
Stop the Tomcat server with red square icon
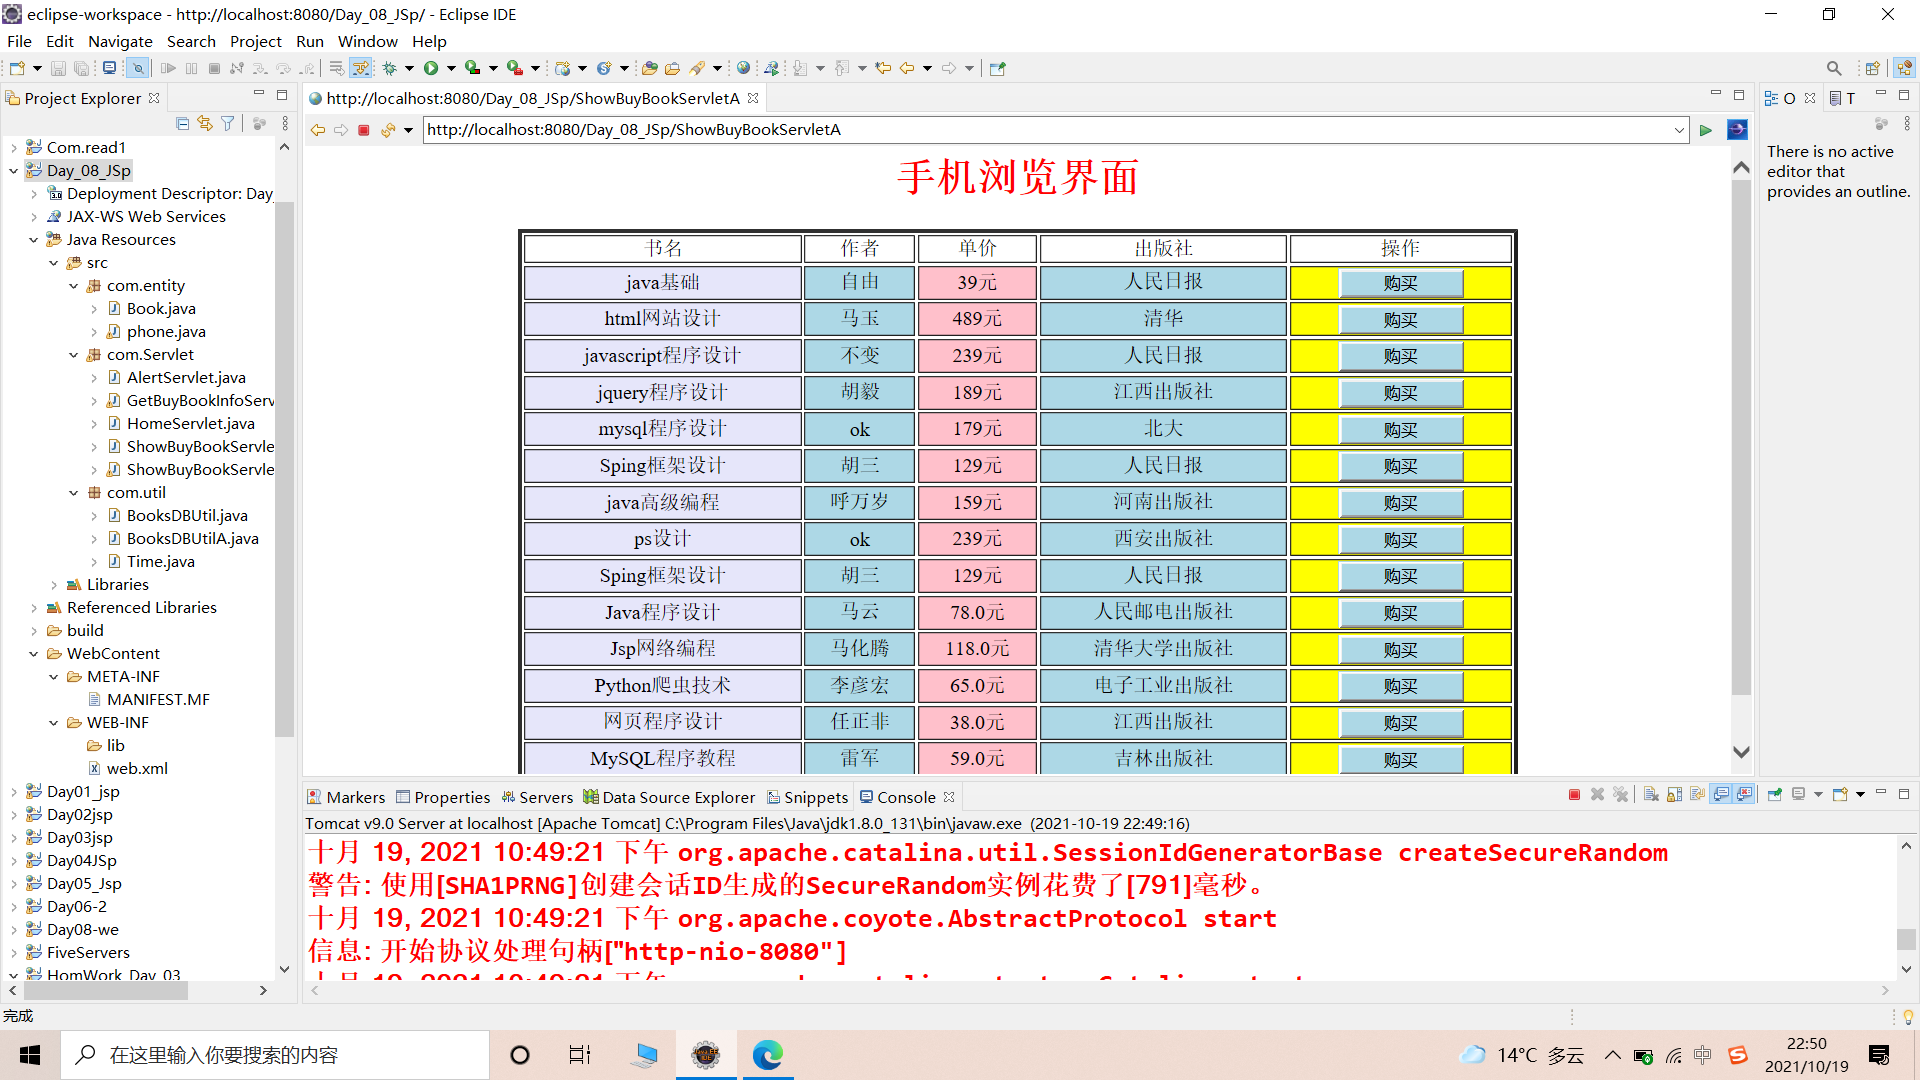[1573, 794]
